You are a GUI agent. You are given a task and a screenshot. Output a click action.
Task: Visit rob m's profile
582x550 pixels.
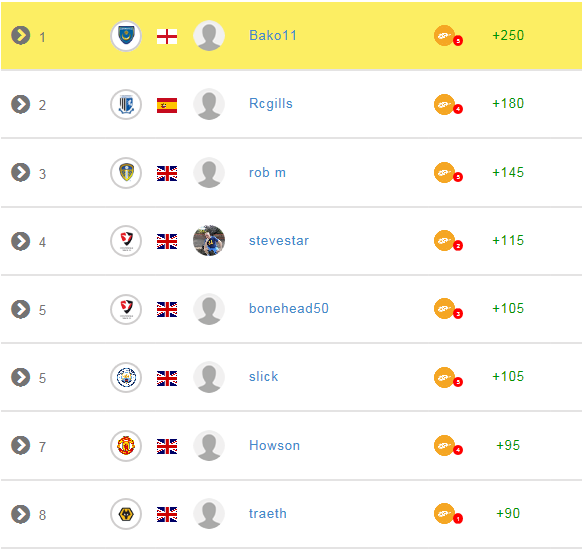267,173
